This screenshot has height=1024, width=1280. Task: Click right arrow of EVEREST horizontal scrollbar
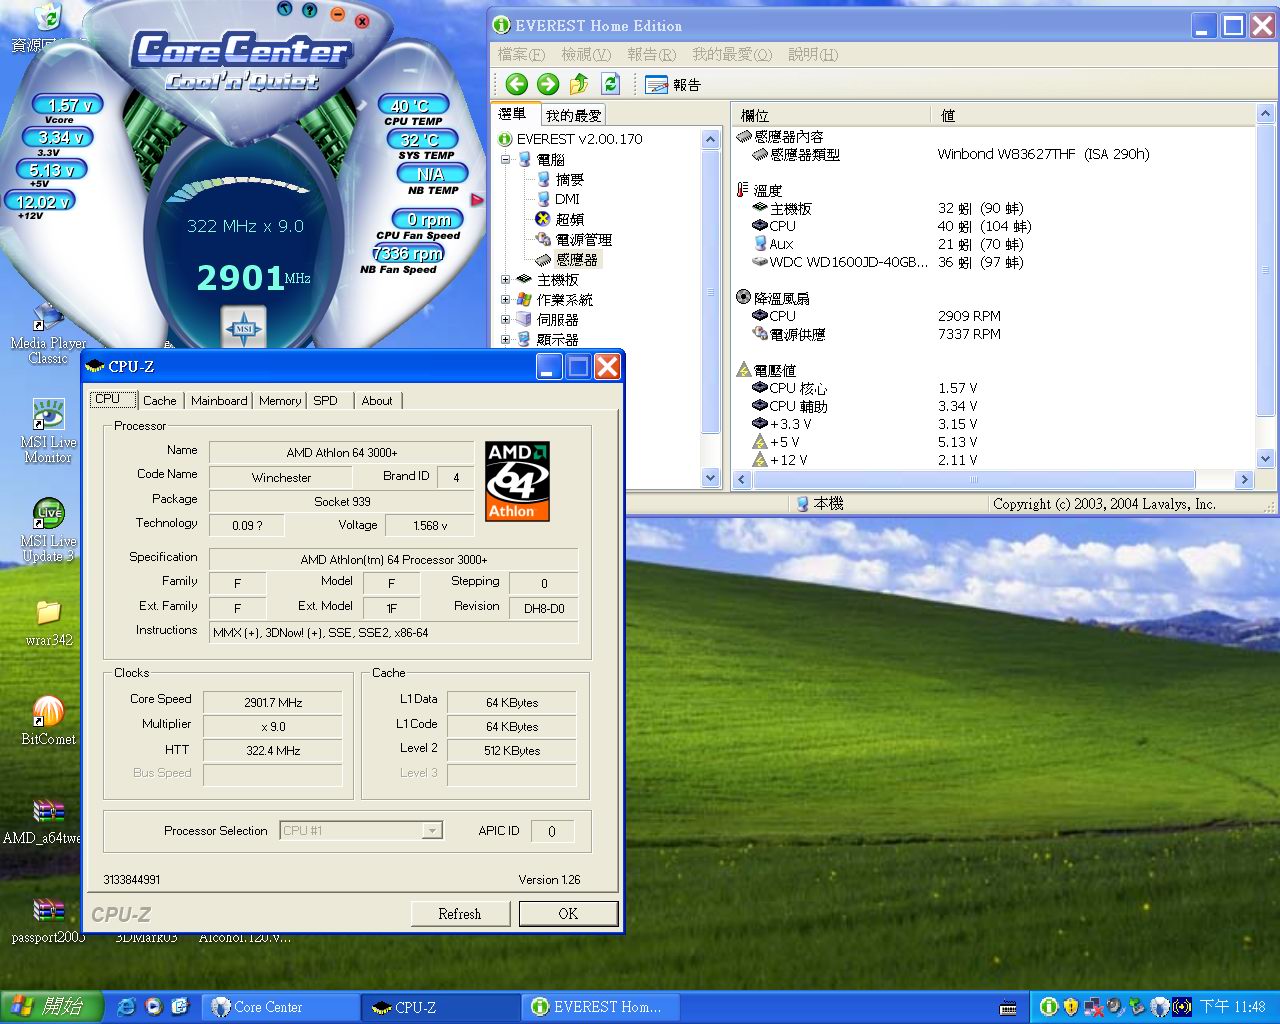point(1245,480)
